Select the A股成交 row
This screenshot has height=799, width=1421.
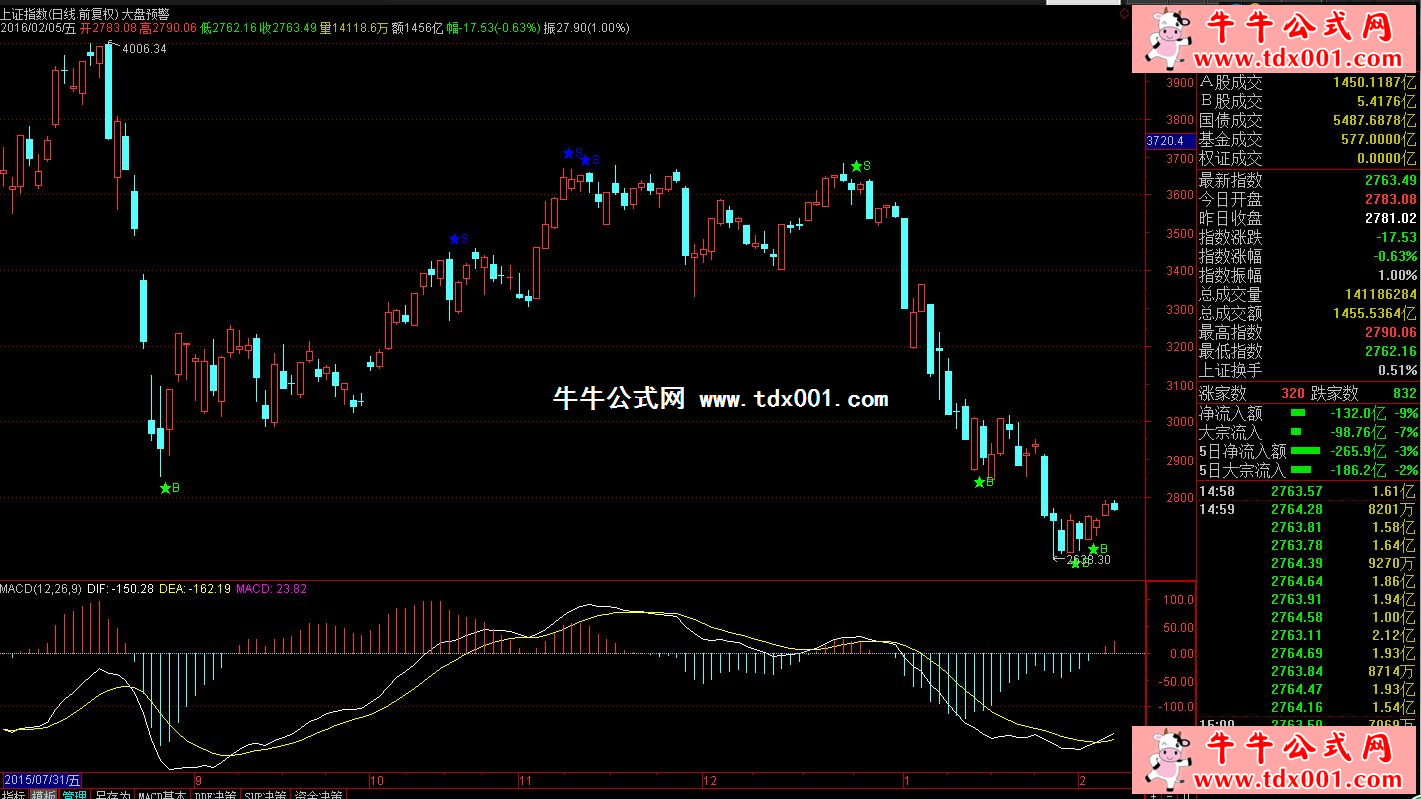click(1308, 83)
